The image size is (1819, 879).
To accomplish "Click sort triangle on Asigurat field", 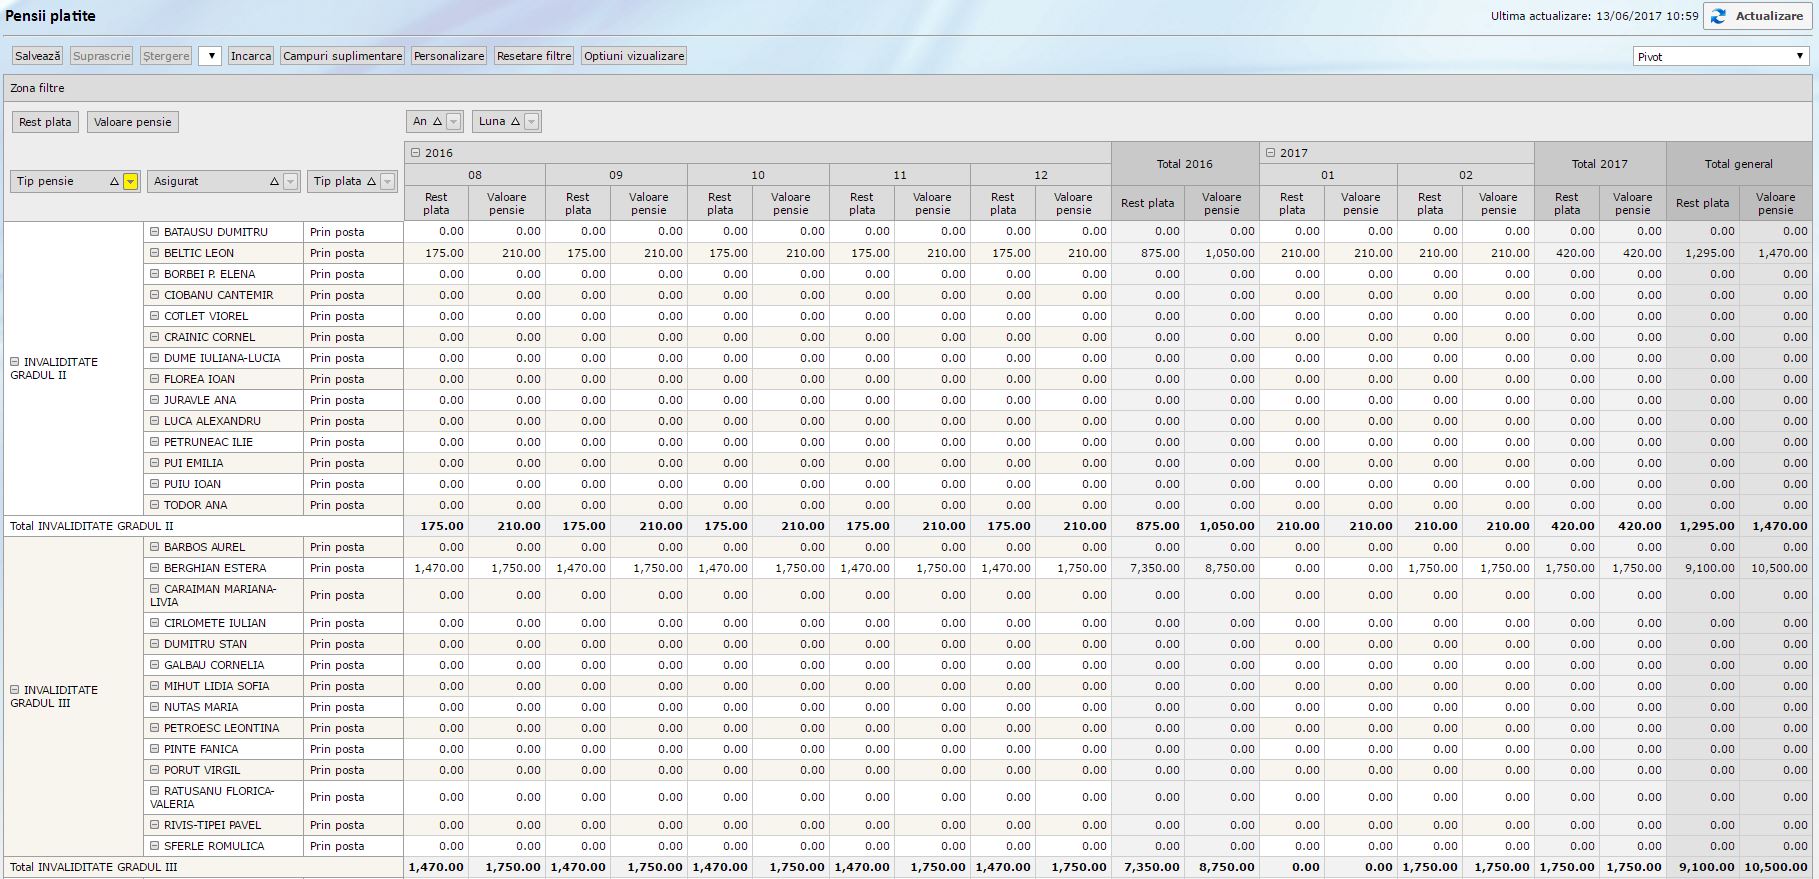I will coord(274,182).
